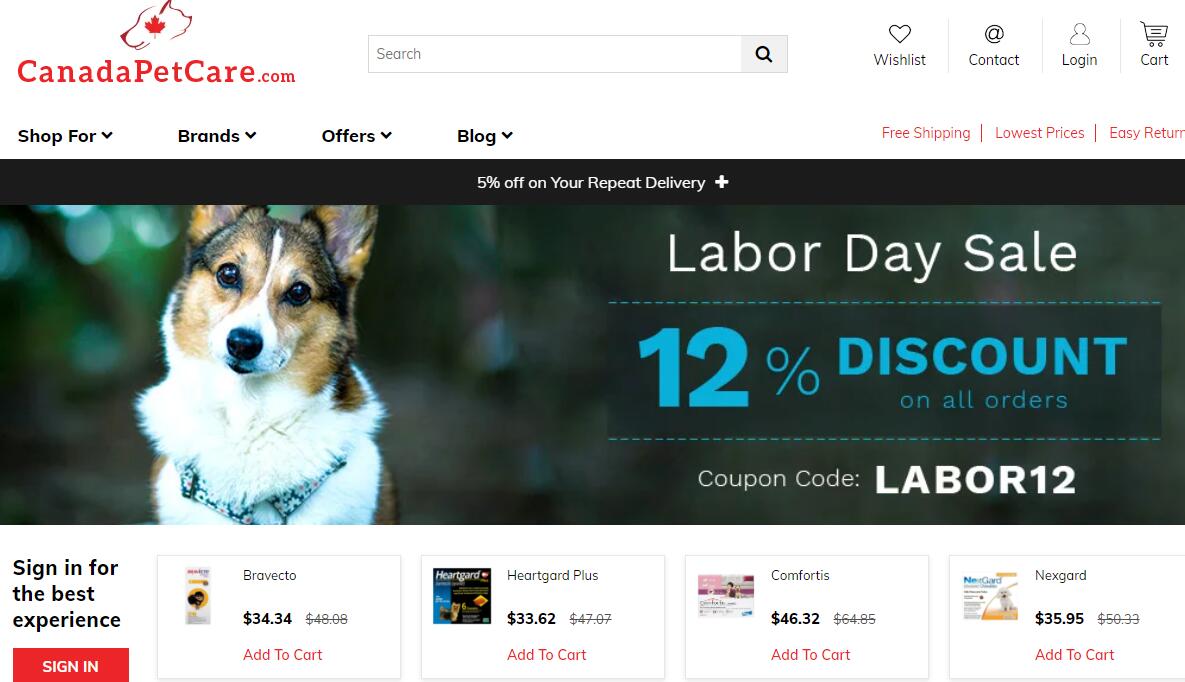Click the Lowest Prices link
1185x682 pixels.
pyautogui.click(x=1039, y=133)
